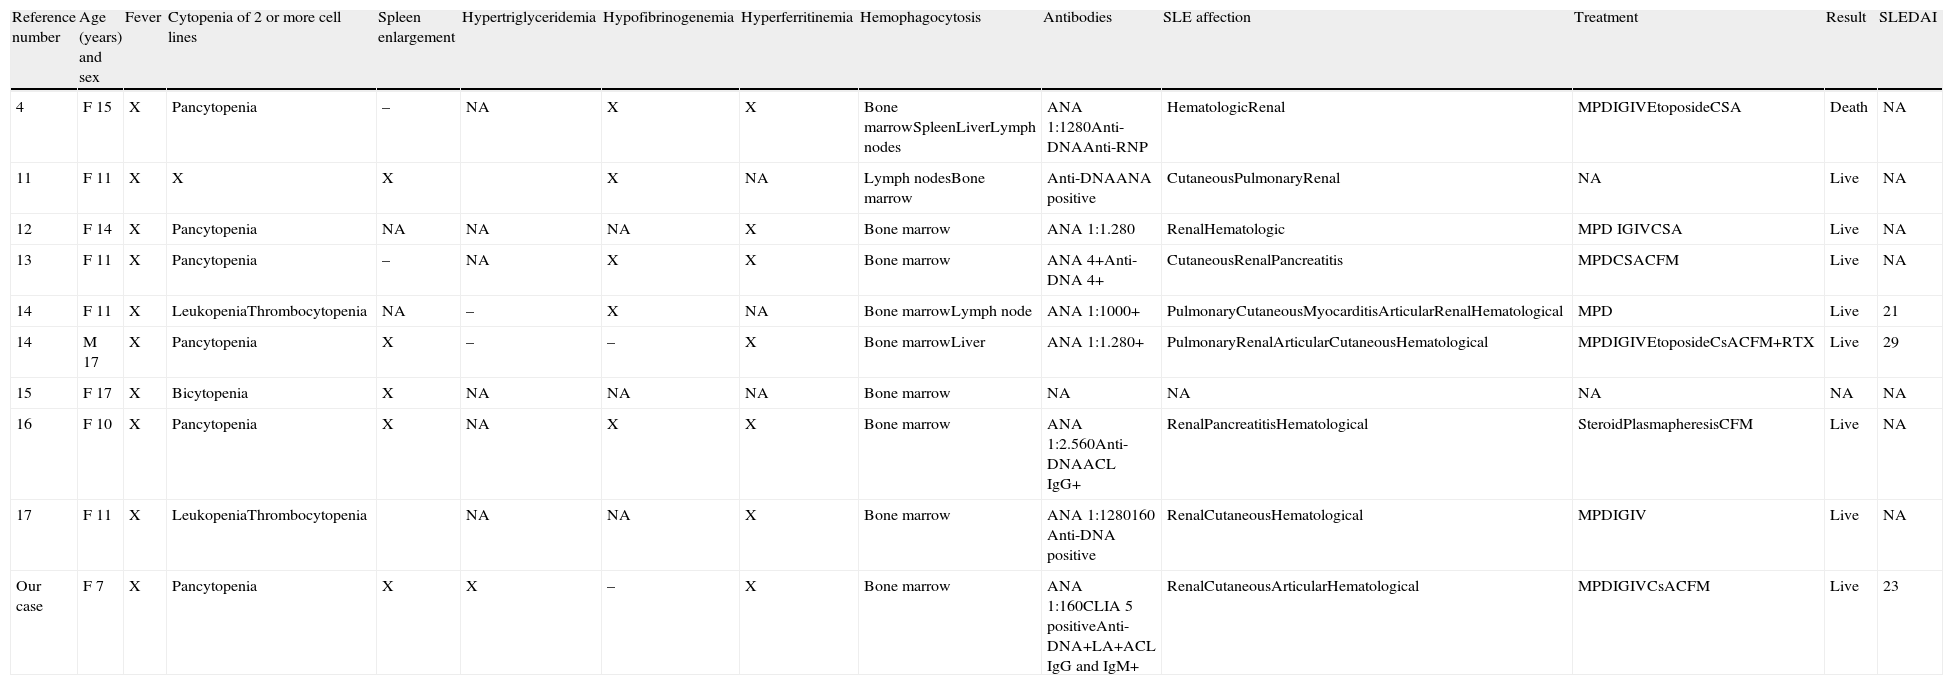Click the F 7 age cell

[x=93, y=587]
